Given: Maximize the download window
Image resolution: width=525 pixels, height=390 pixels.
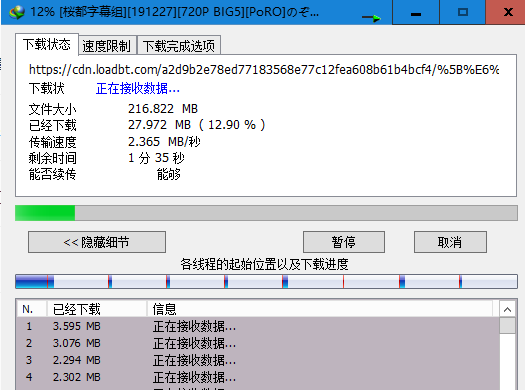Looking at the screenshot, I should 463,12.
